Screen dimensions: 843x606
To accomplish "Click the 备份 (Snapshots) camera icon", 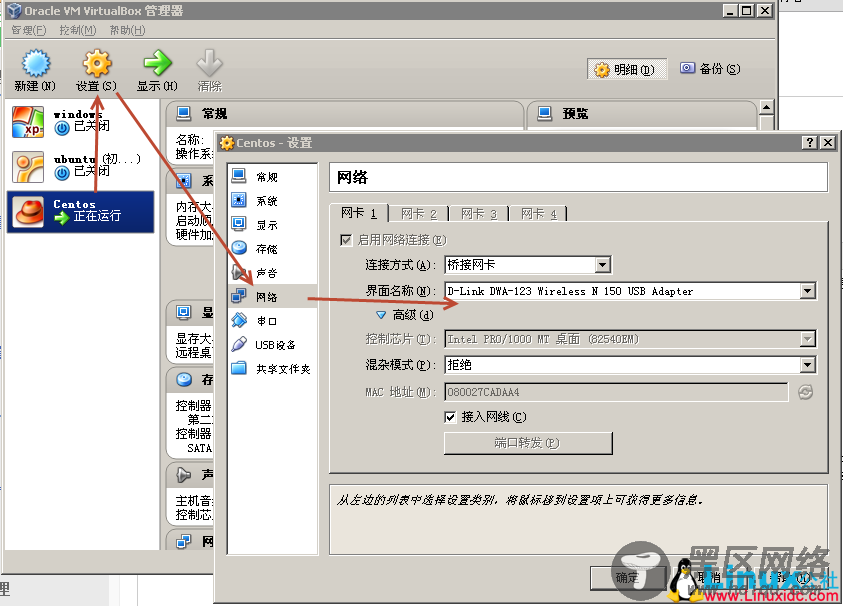I will click(687, 68).
